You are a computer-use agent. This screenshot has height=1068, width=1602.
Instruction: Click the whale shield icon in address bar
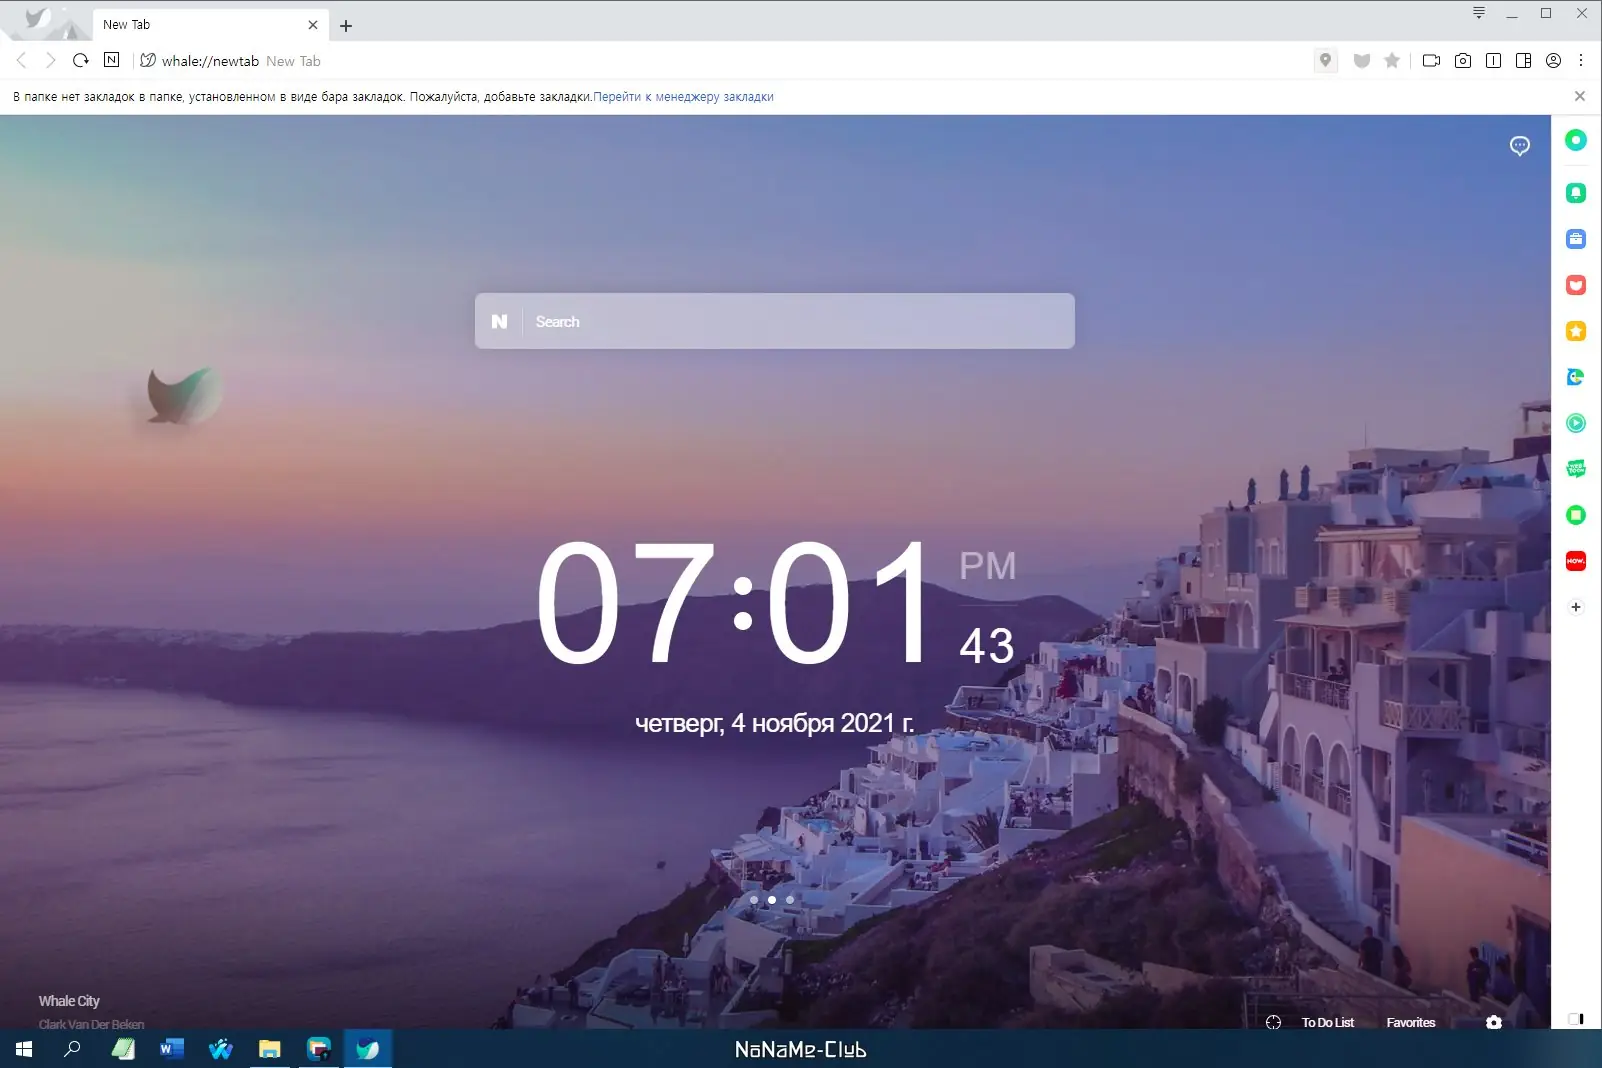pyautogui.click(x=1361, y=60)
